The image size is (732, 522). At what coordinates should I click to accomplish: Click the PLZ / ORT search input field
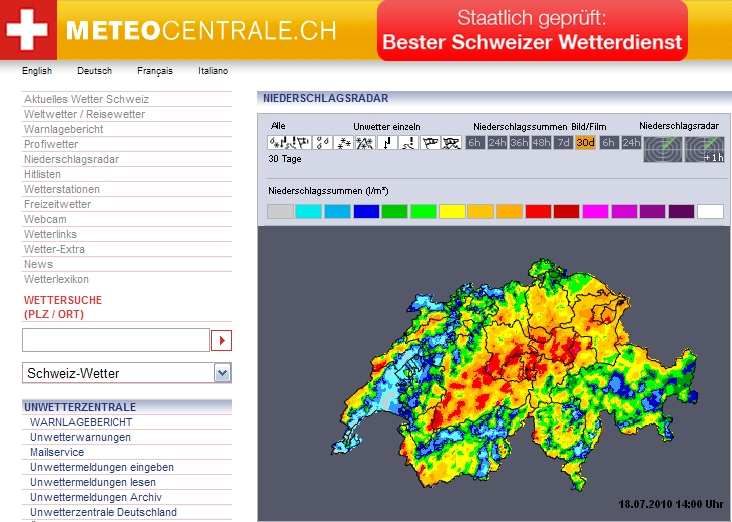(x=116, y=340)
